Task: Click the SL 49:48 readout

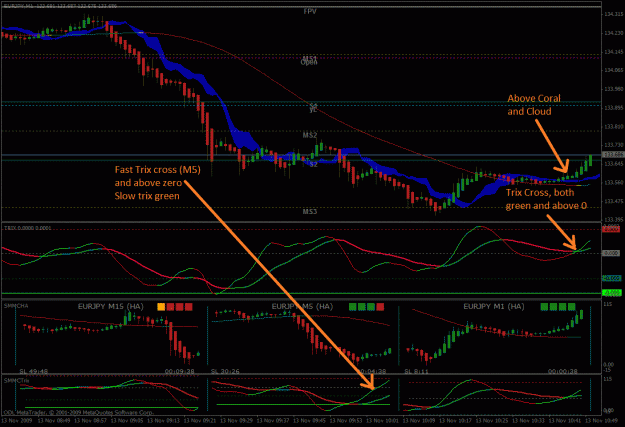Action: click(x=33, y=371)
